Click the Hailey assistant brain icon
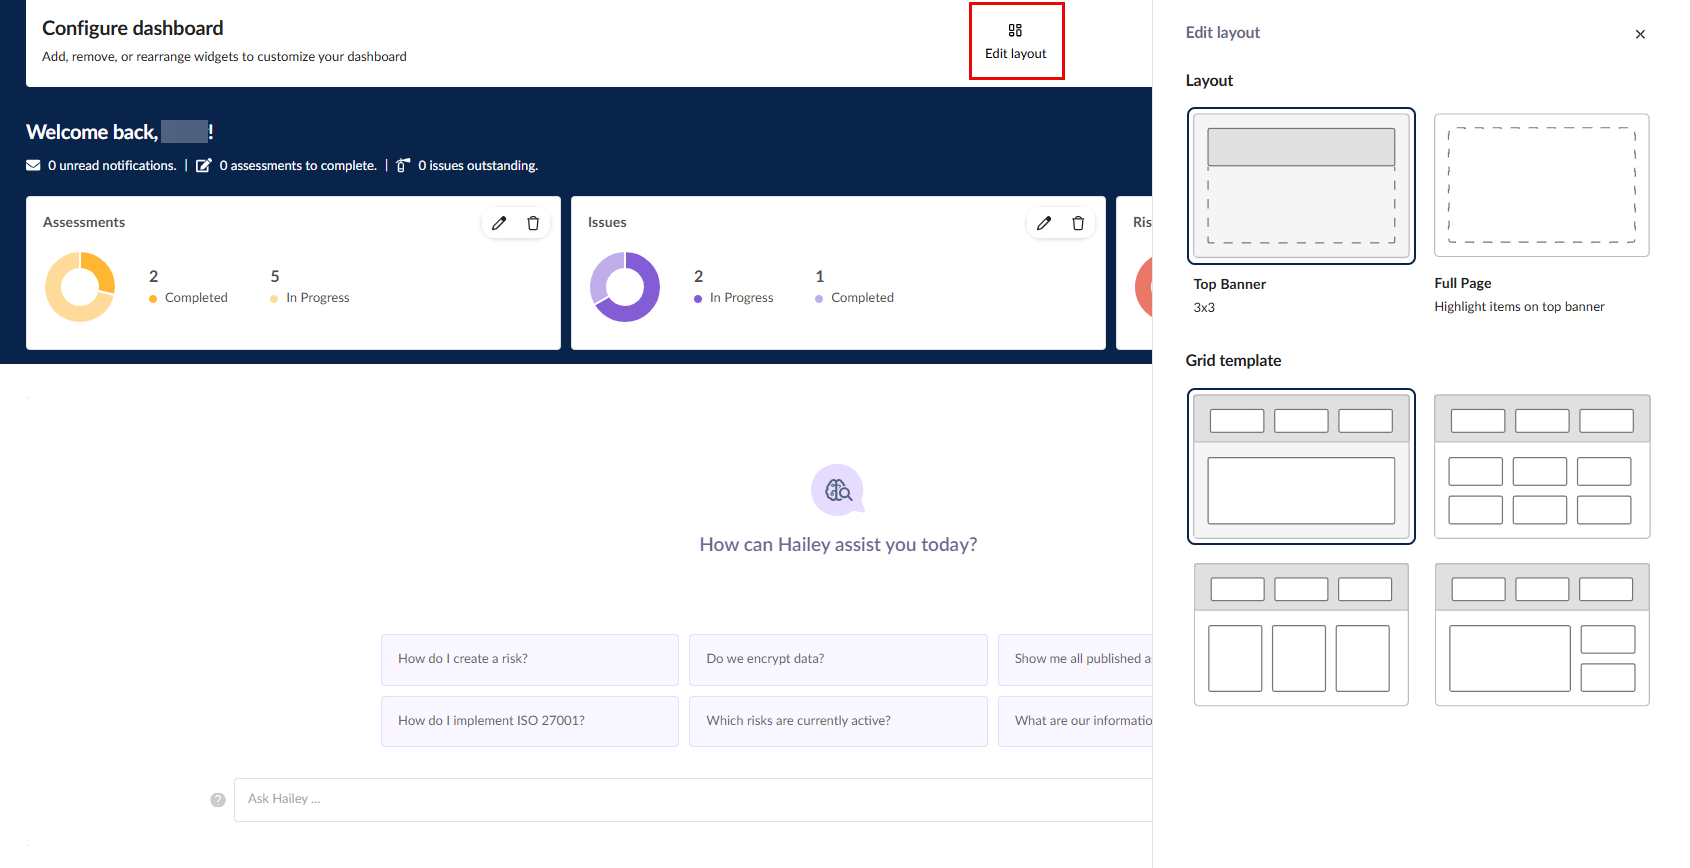 tap(838, 490)
